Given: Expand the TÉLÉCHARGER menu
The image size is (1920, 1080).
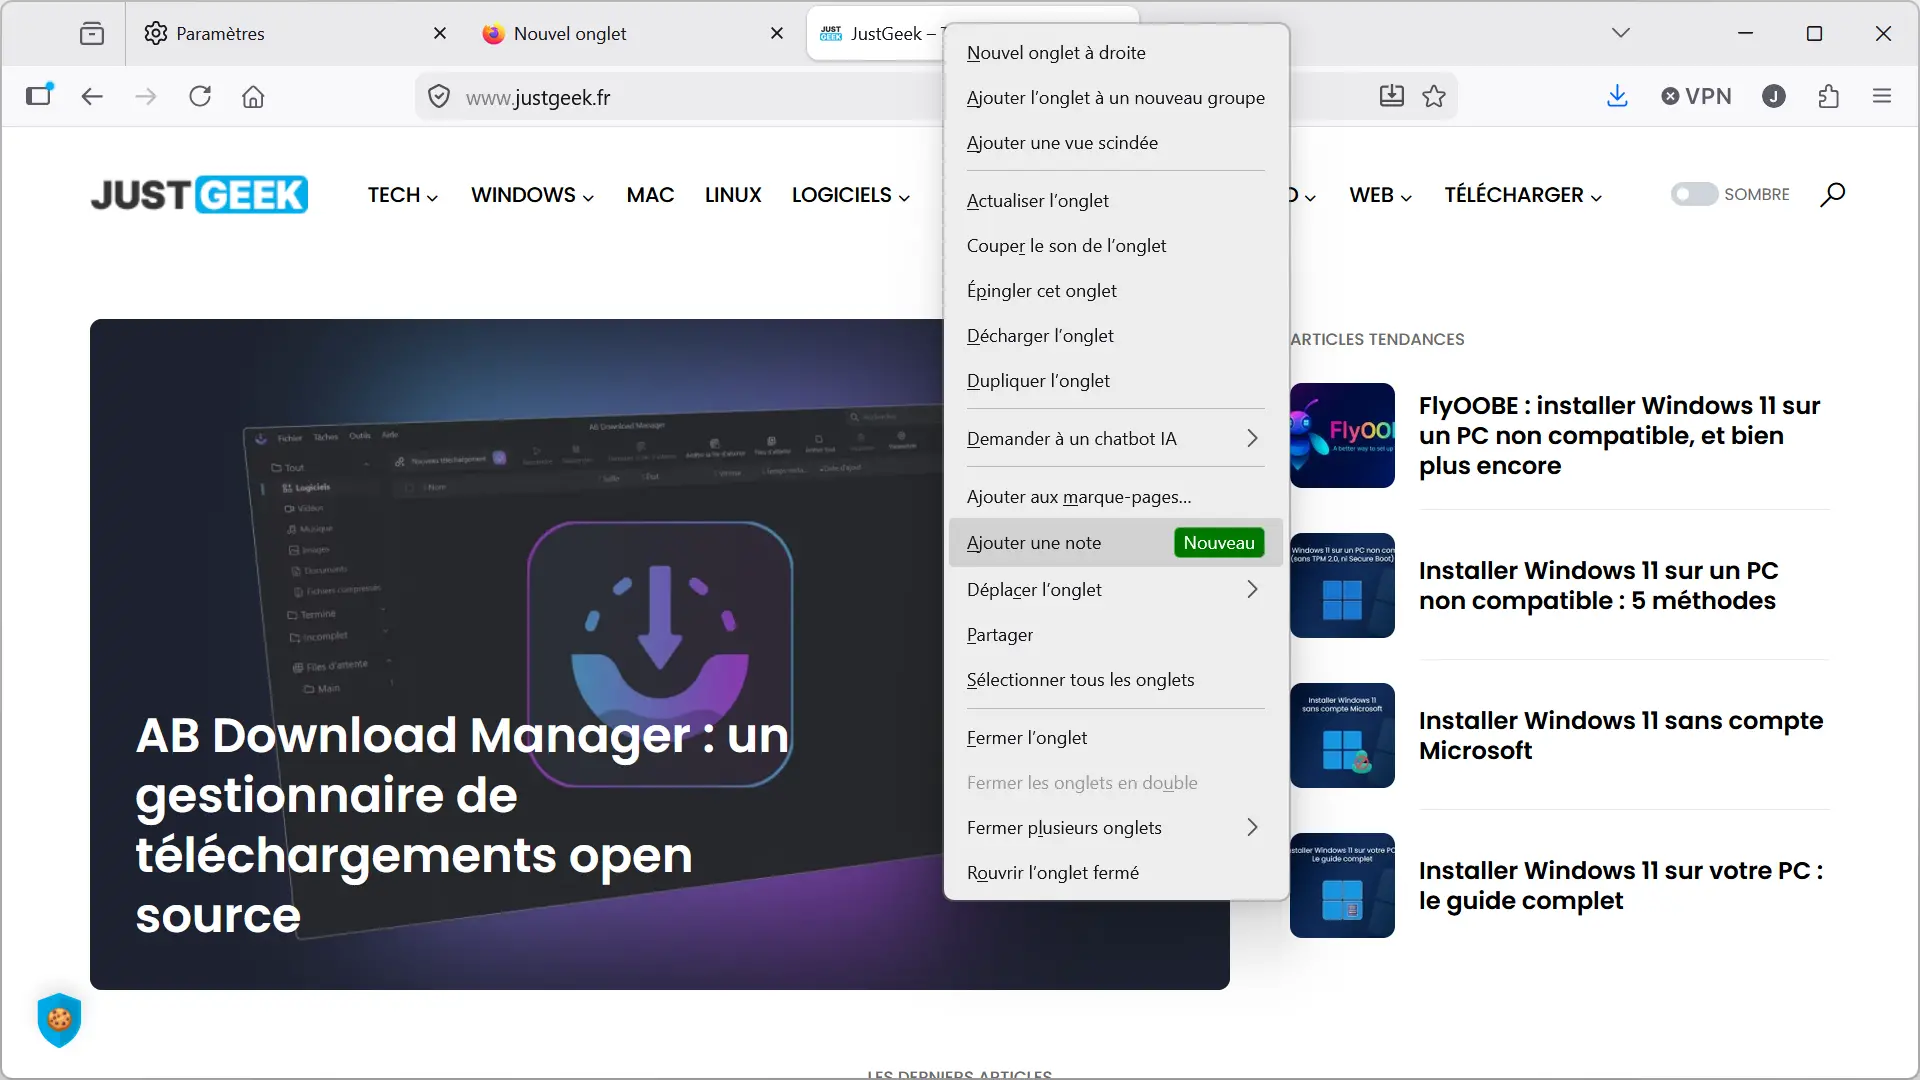Looking at the screenshot, I should pos(1523,195).
